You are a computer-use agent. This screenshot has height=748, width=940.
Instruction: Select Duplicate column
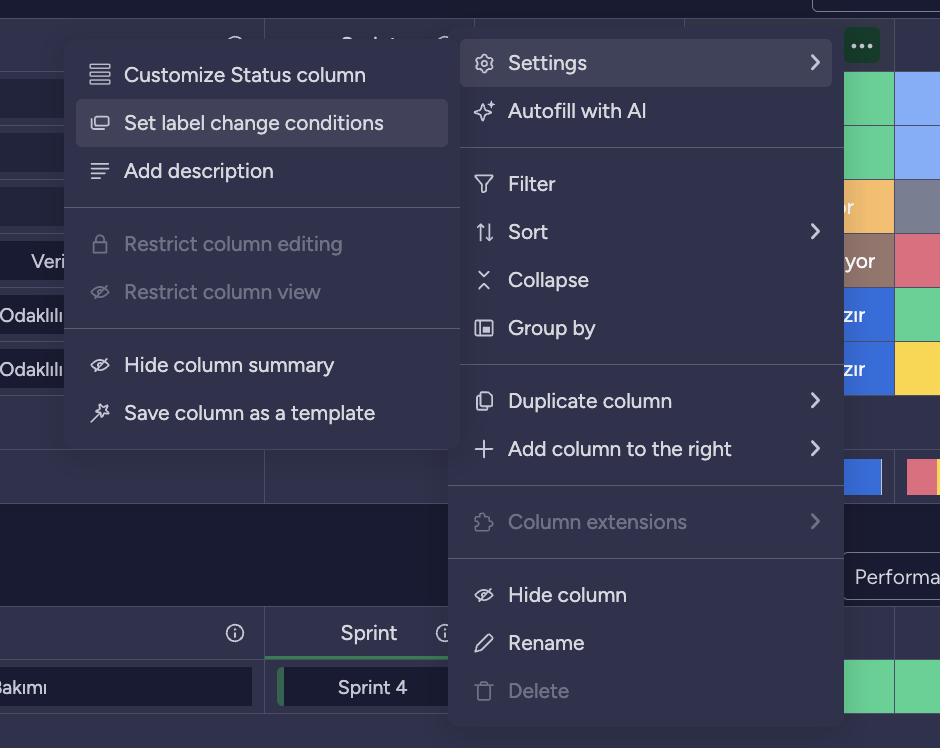point(646,401)
